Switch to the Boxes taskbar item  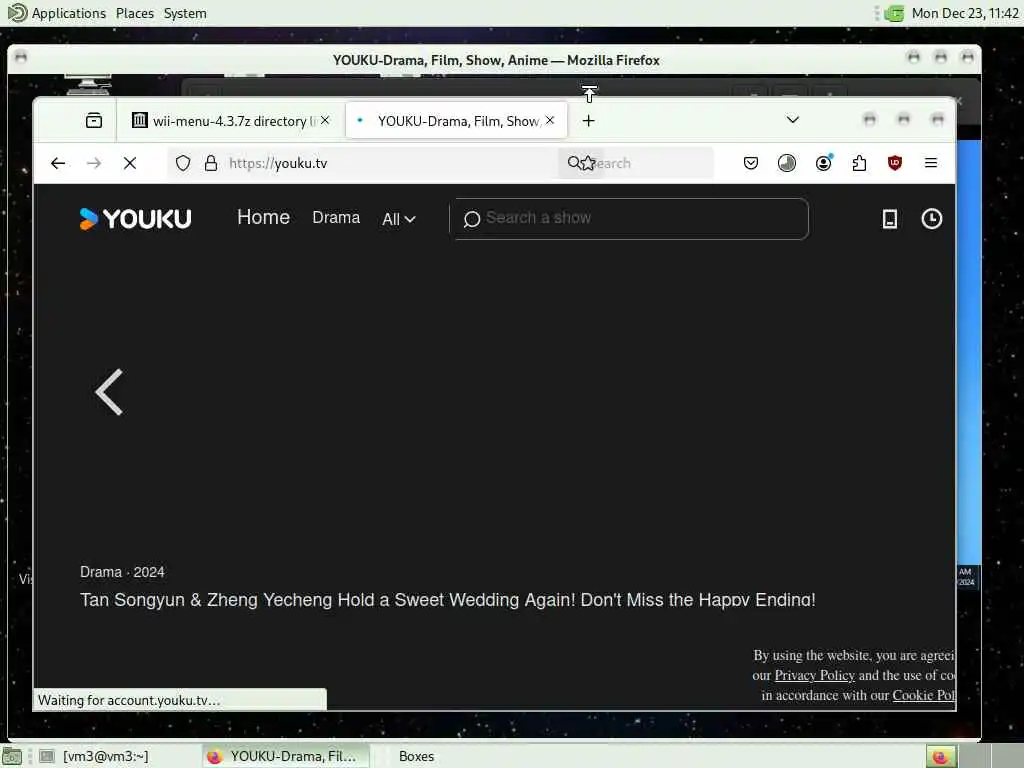[416, 756]
